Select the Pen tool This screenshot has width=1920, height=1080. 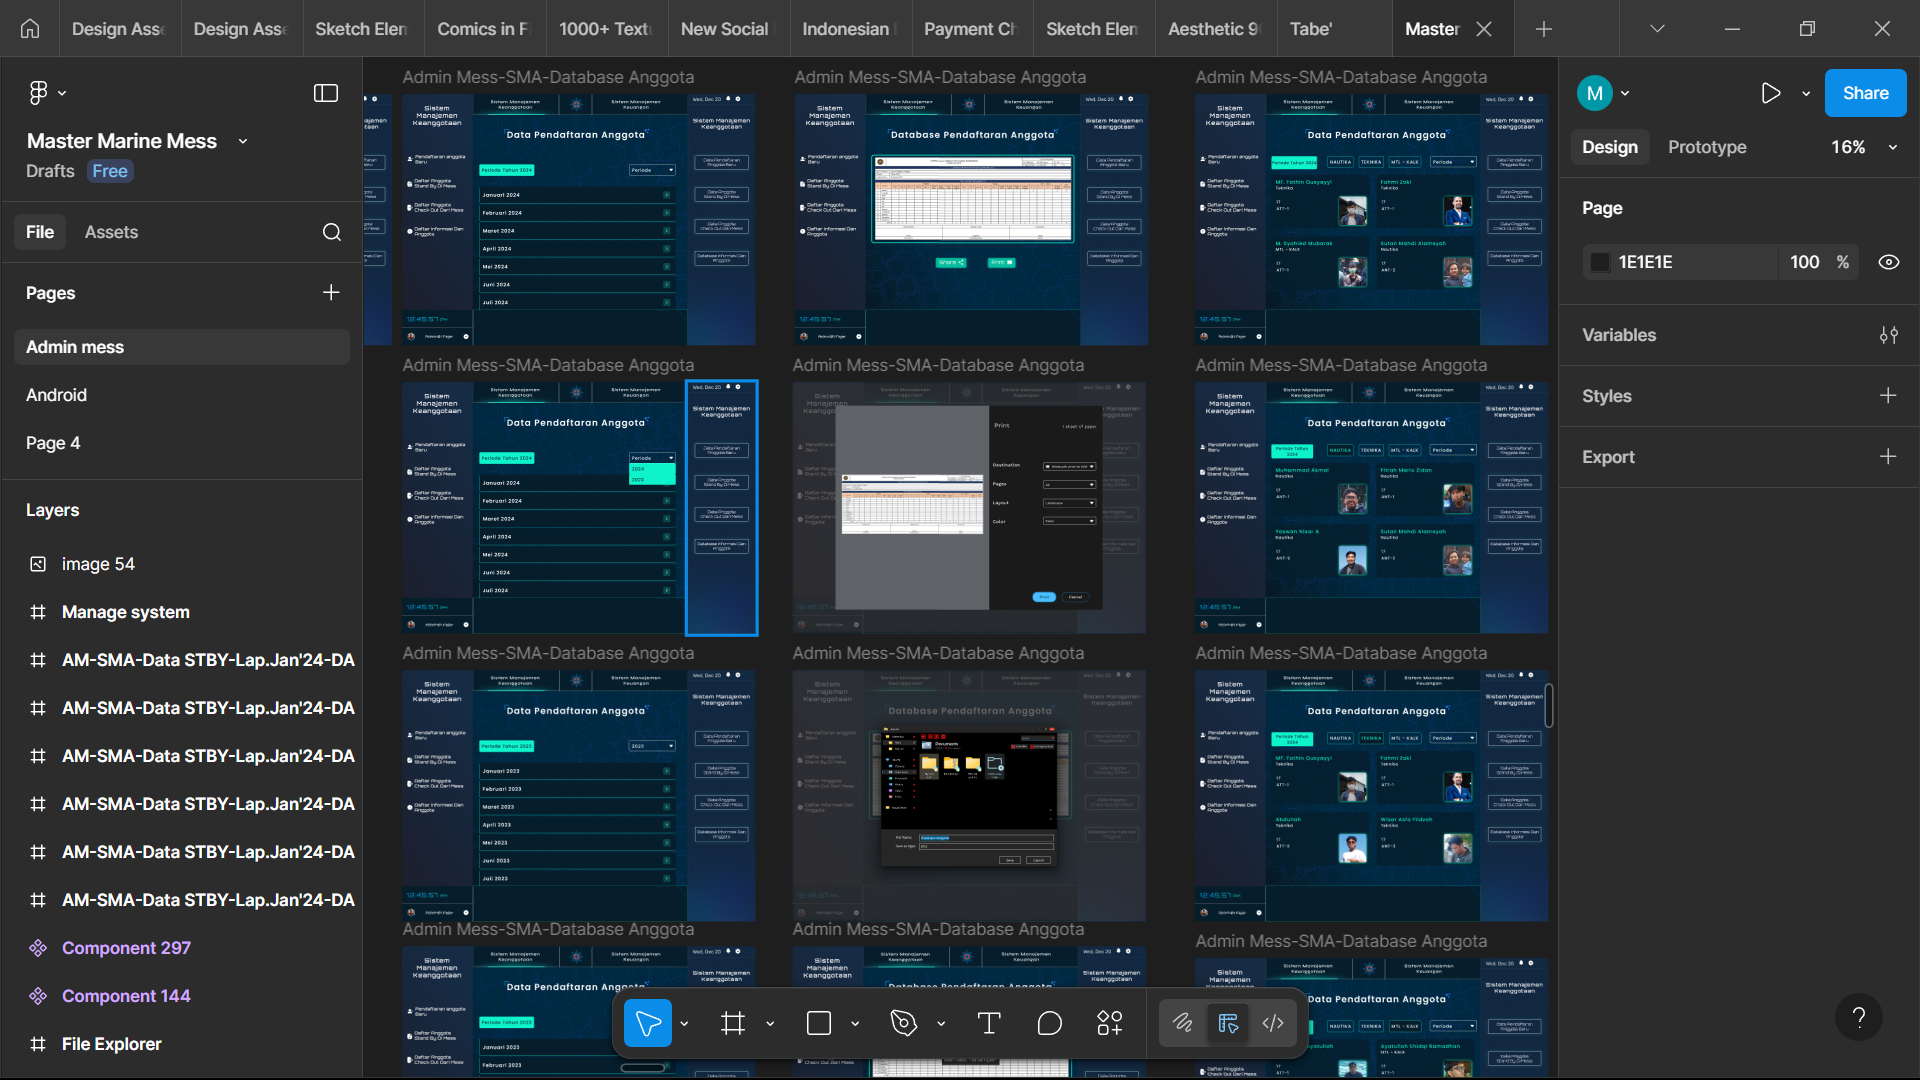904,1023
